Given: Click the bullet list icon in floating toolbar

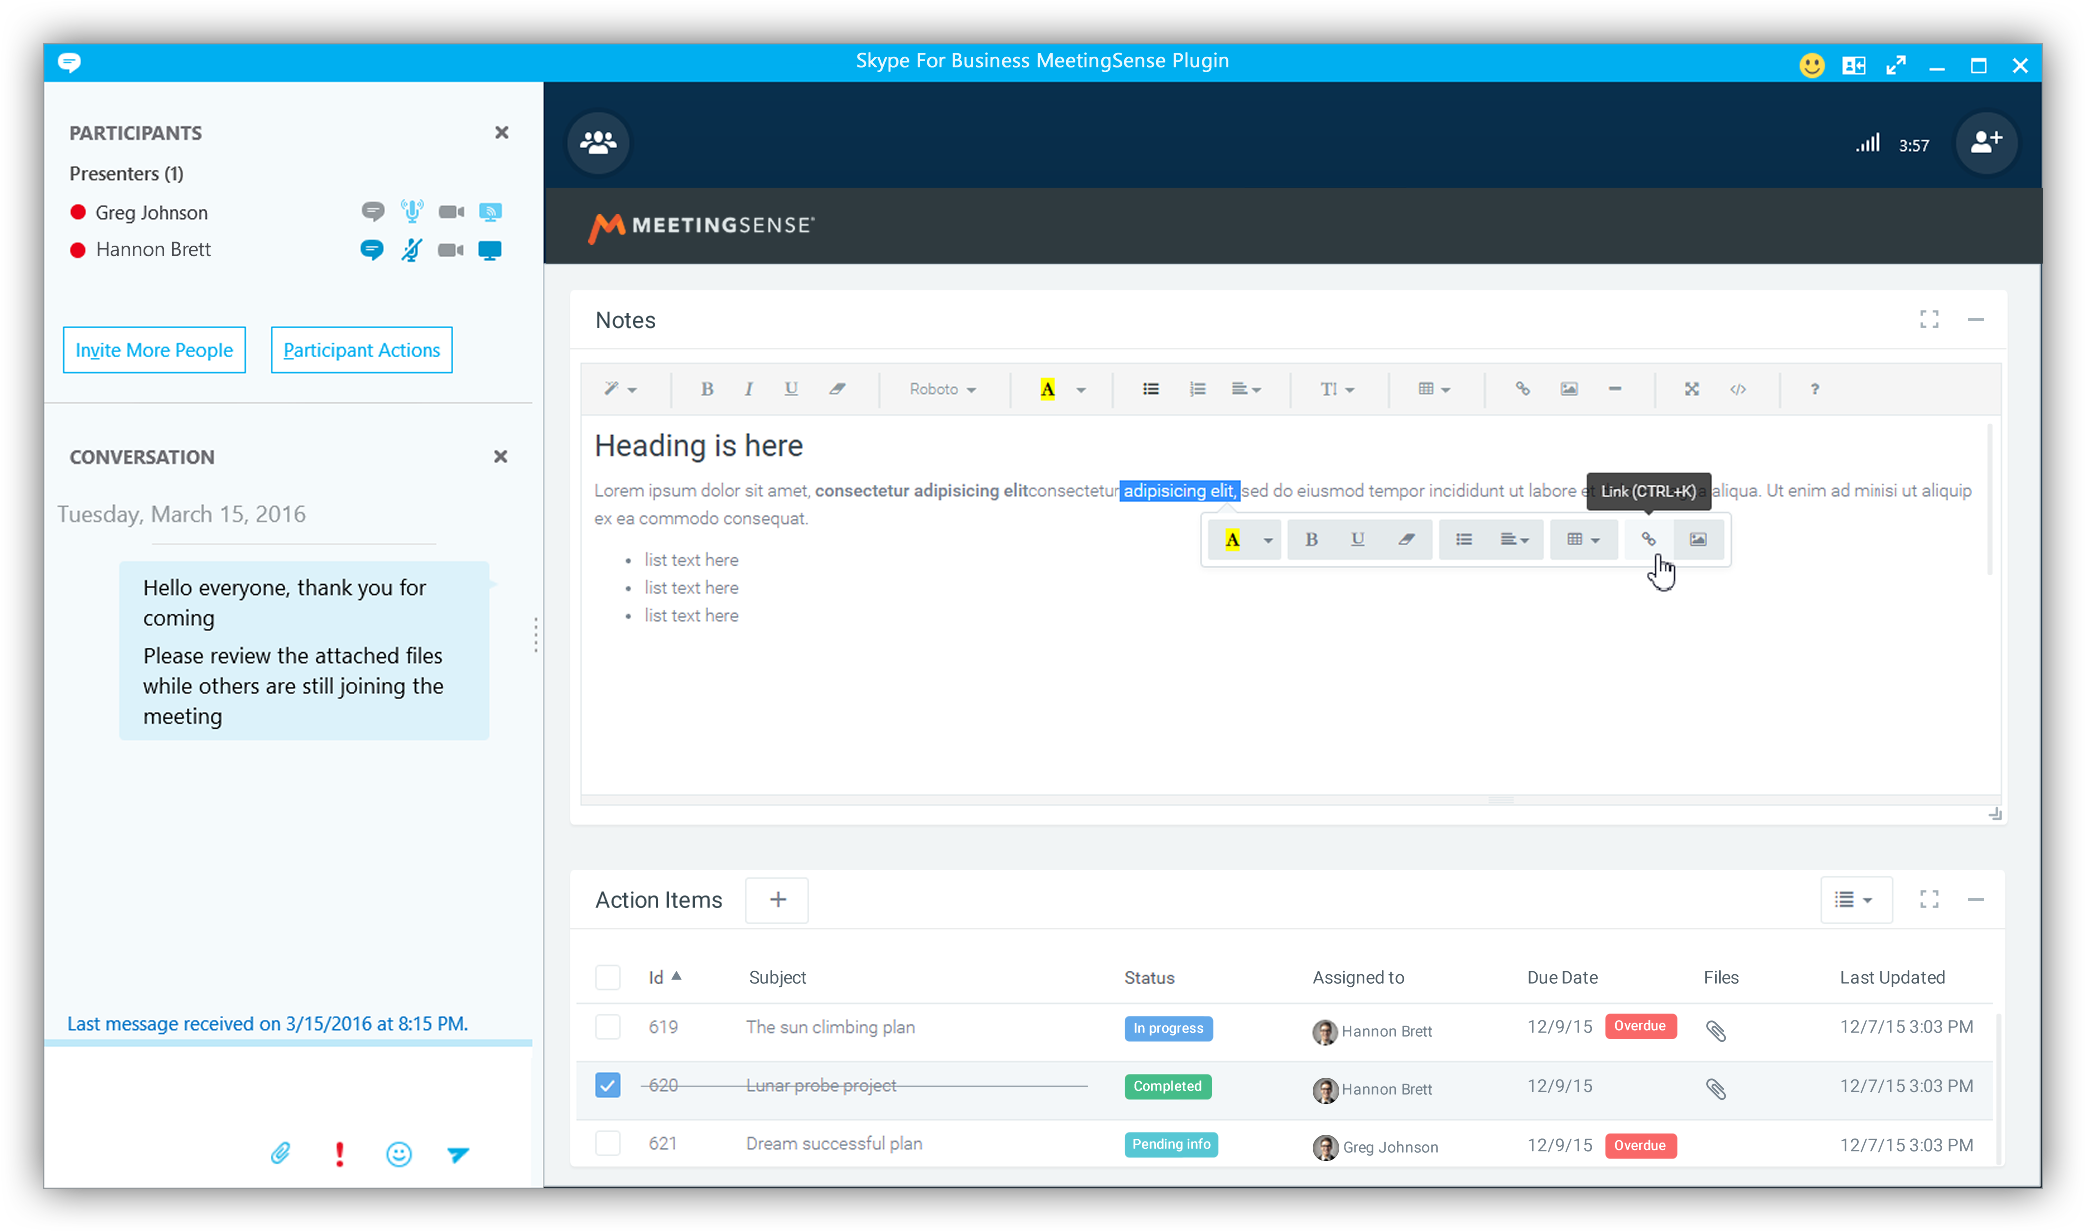Looking at the screenshot, I should (x=1464, y=540).
